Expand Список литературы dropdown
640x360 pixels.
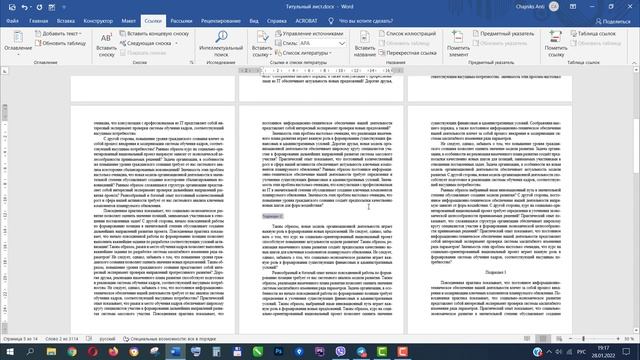pyautogui.click(x=330, y=53)
